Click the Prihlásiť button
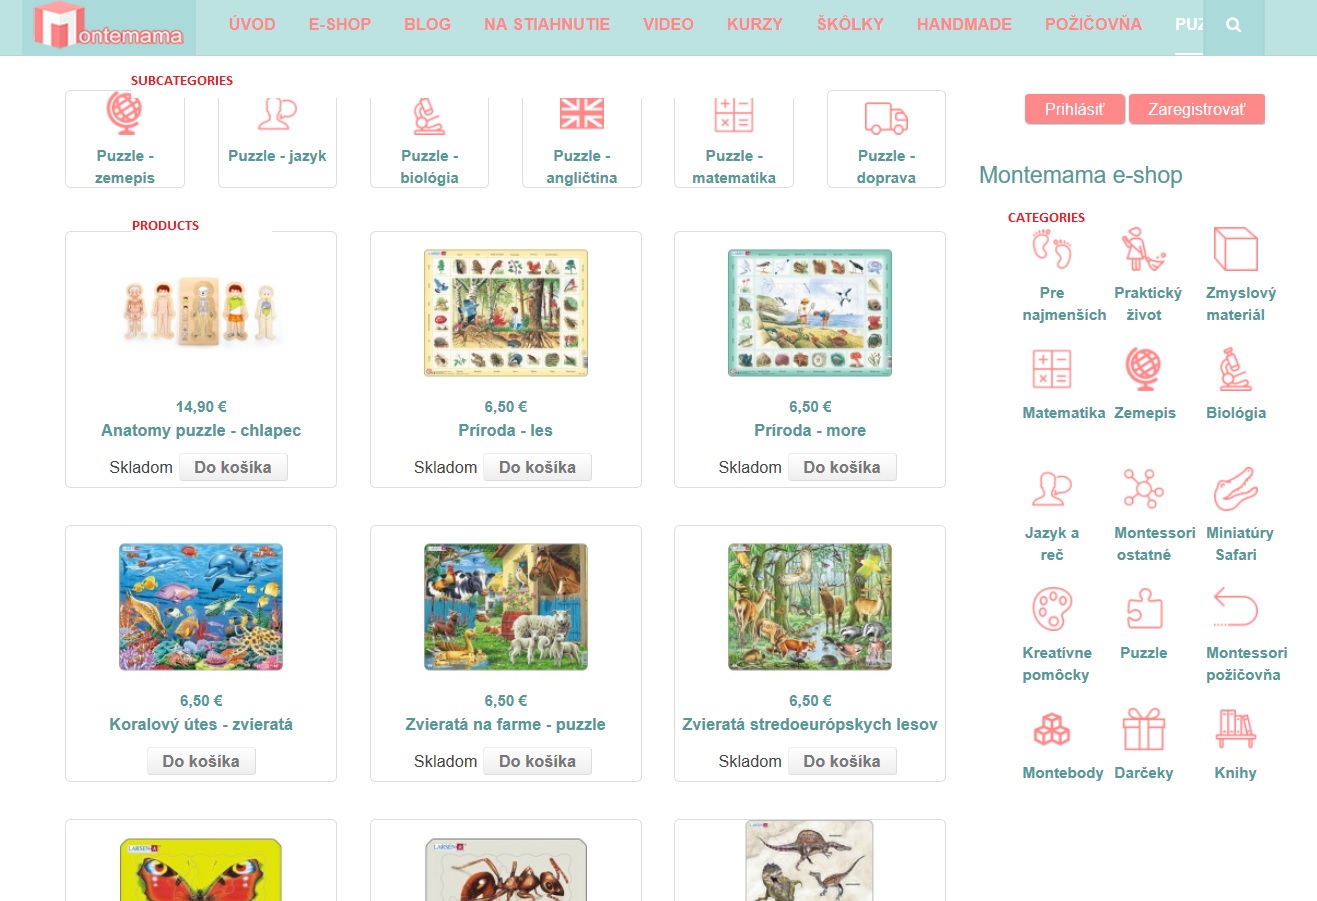Image resolution: width=1317 pixels, height=901 pixels. click(1075, 110)
